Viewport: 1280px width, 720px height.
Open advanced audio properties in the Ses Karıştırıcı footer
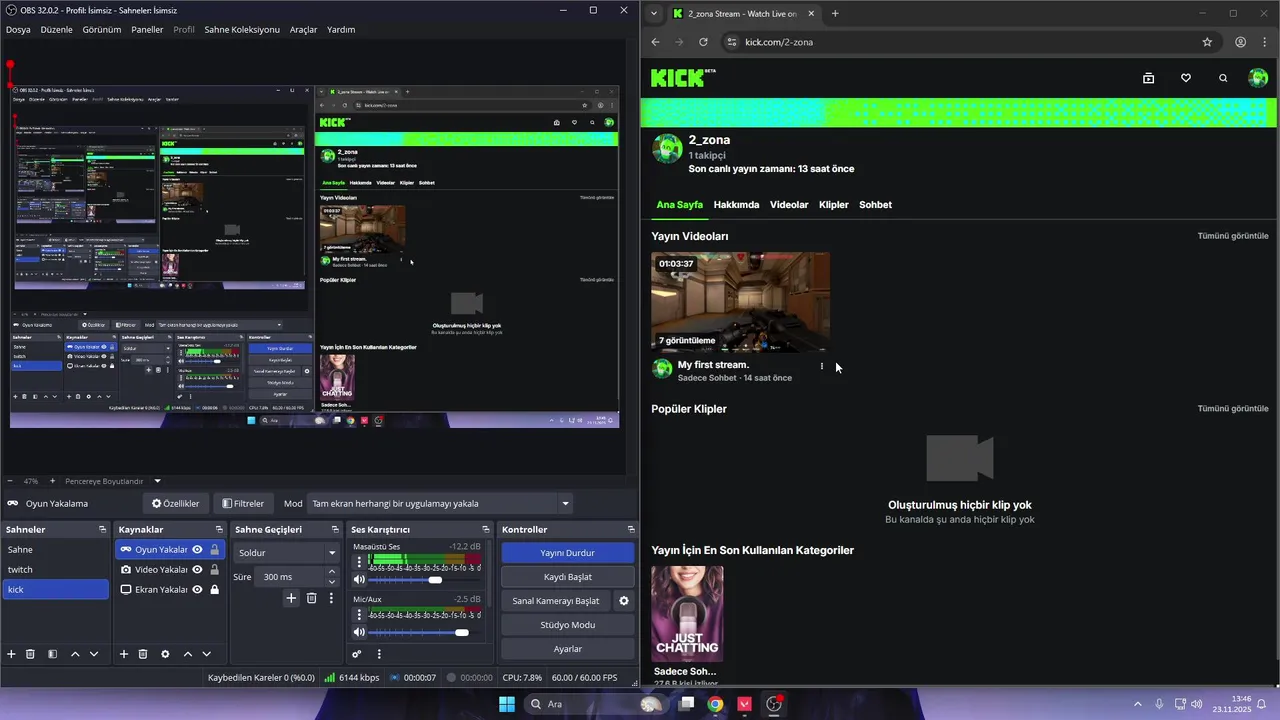point(357,654)
